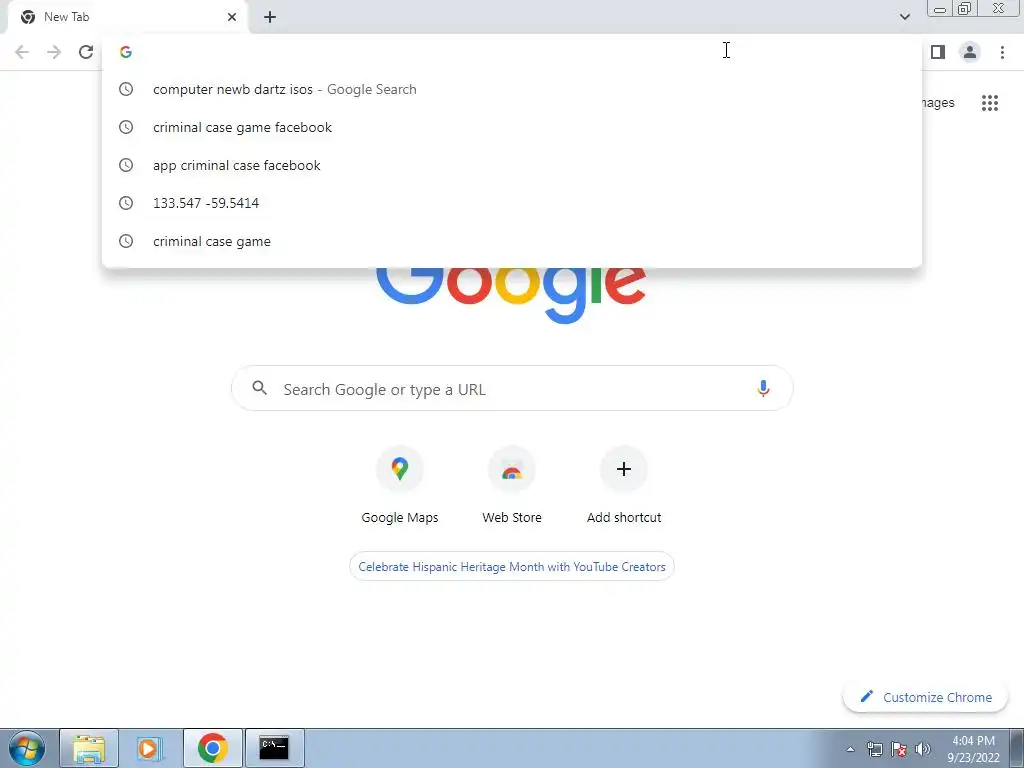Open the Action Center flag icon
Viewport: 1024px width, 768px height.
[x=899, y=749]
